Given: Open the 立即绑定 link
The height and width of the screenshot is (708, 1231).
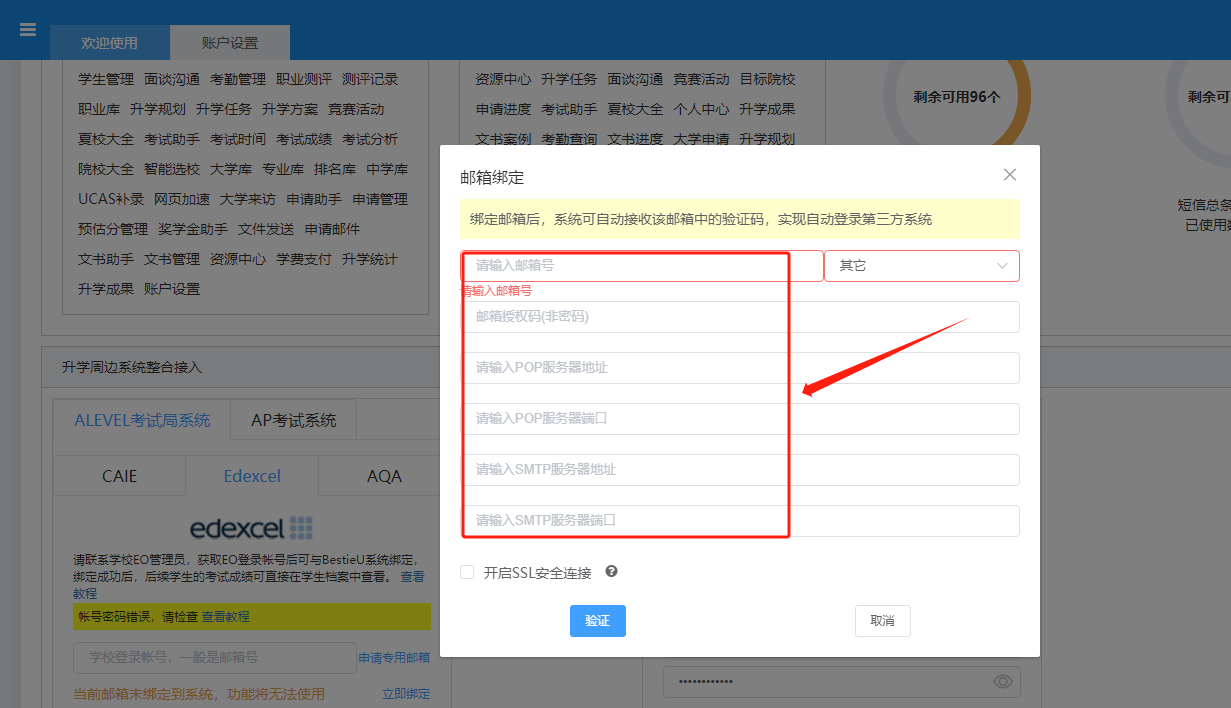Looking at the screenshot, I should tap(406, 694).
